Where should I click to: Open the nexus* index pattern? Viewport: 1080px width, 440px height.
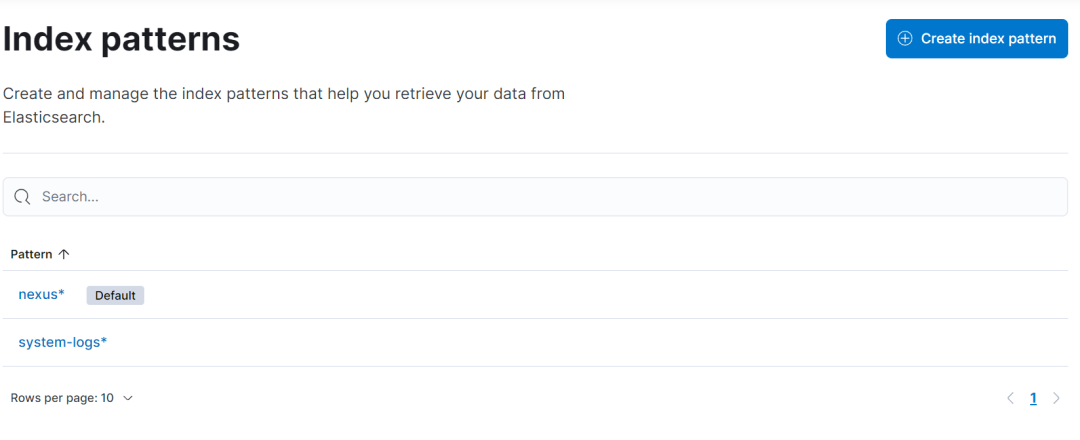coord(41,295)
